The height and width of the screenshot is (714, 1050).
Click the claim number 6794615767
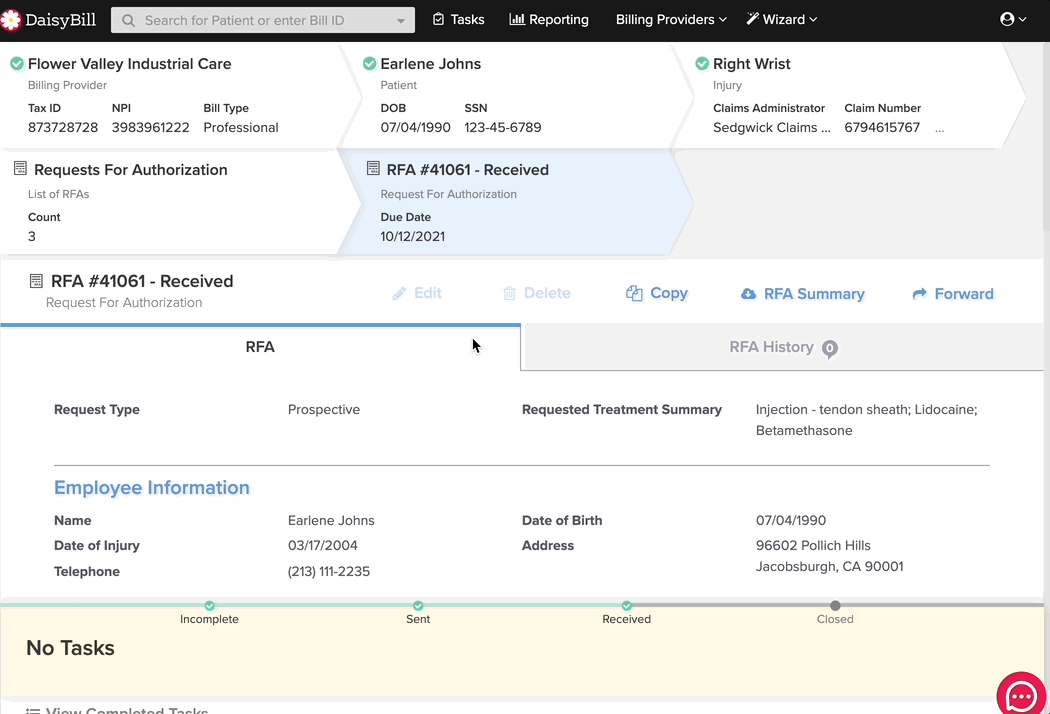[882, 127]
